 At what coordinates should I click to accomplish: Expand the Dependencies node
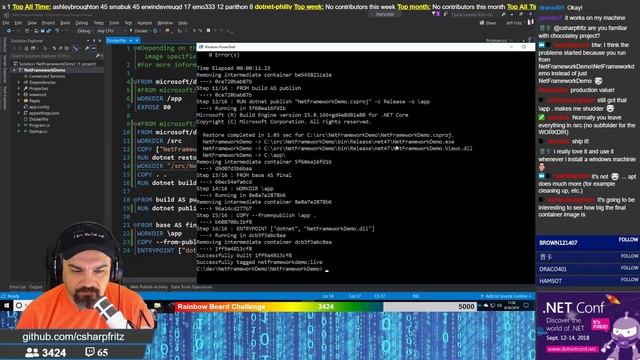[19, 82]
